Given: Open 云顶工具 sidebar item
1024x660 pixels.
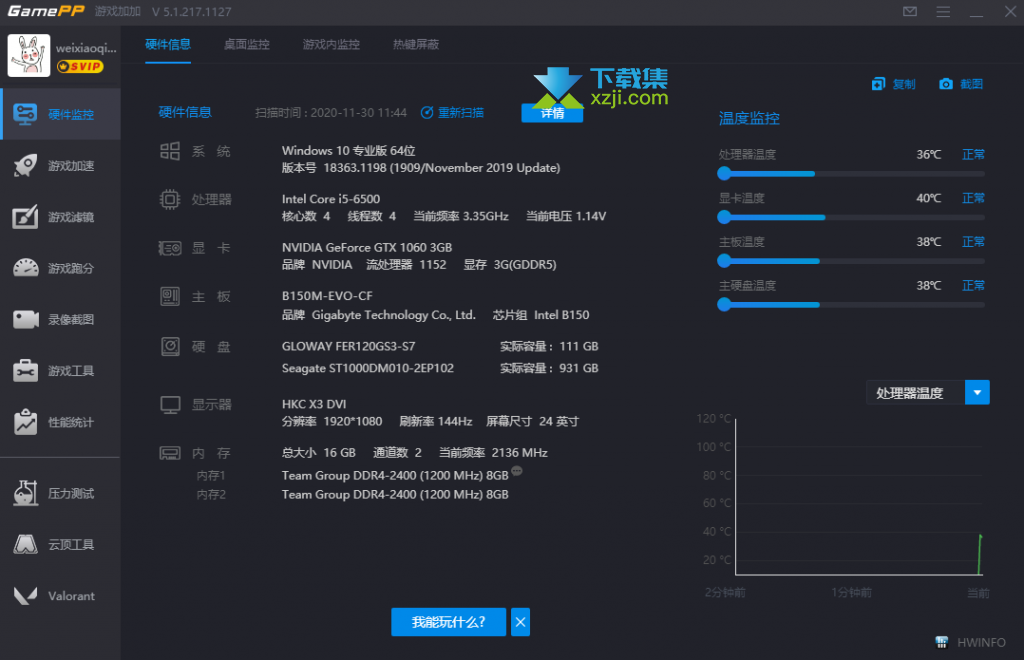Looking at the screenshot, I should [x=60, y=544].
